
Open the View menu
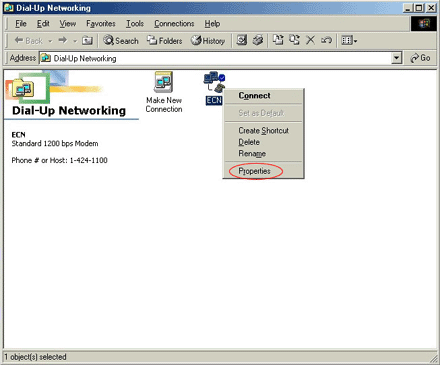click(68, 24)
